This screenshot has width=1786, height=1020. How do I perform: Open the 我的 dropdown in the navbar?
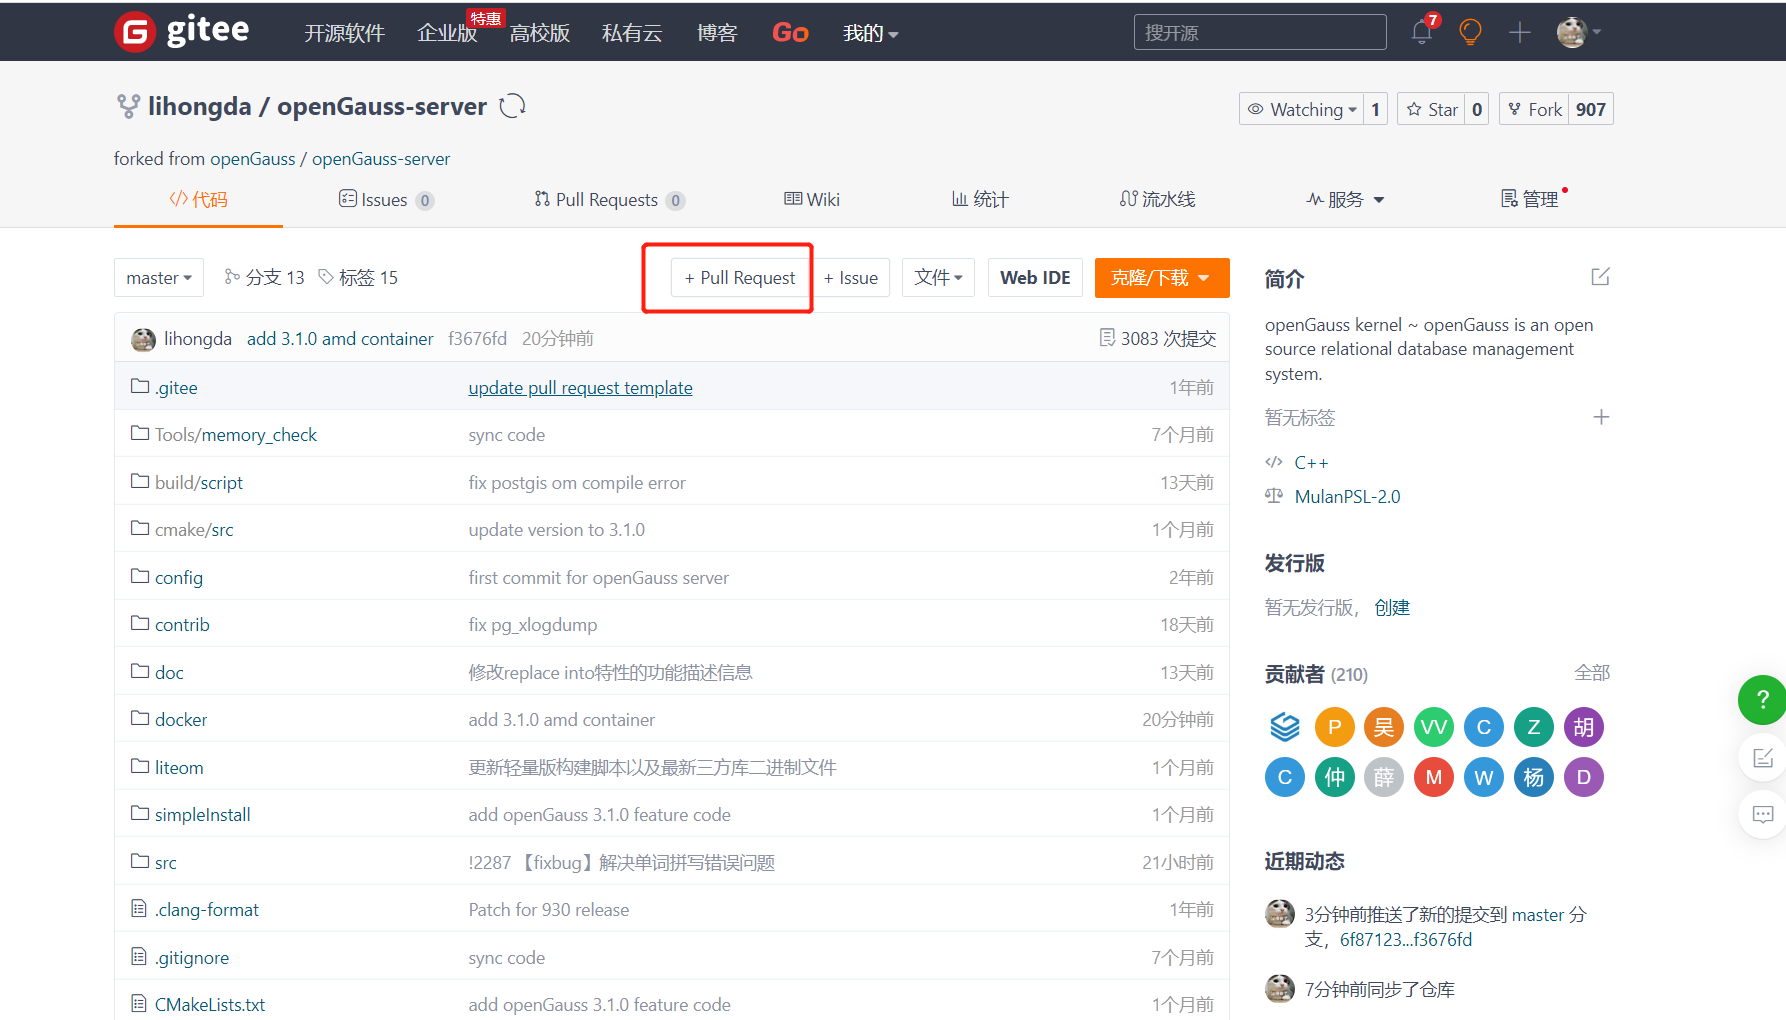click(x=871, y=33)
